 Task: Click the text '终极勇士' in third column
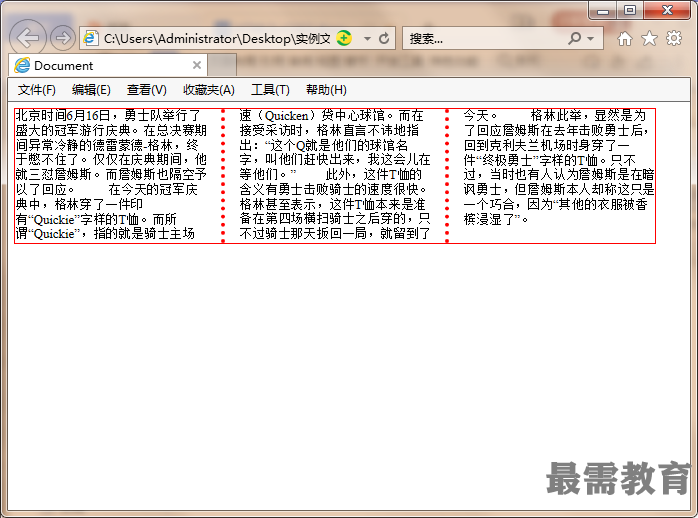point(507,160)
